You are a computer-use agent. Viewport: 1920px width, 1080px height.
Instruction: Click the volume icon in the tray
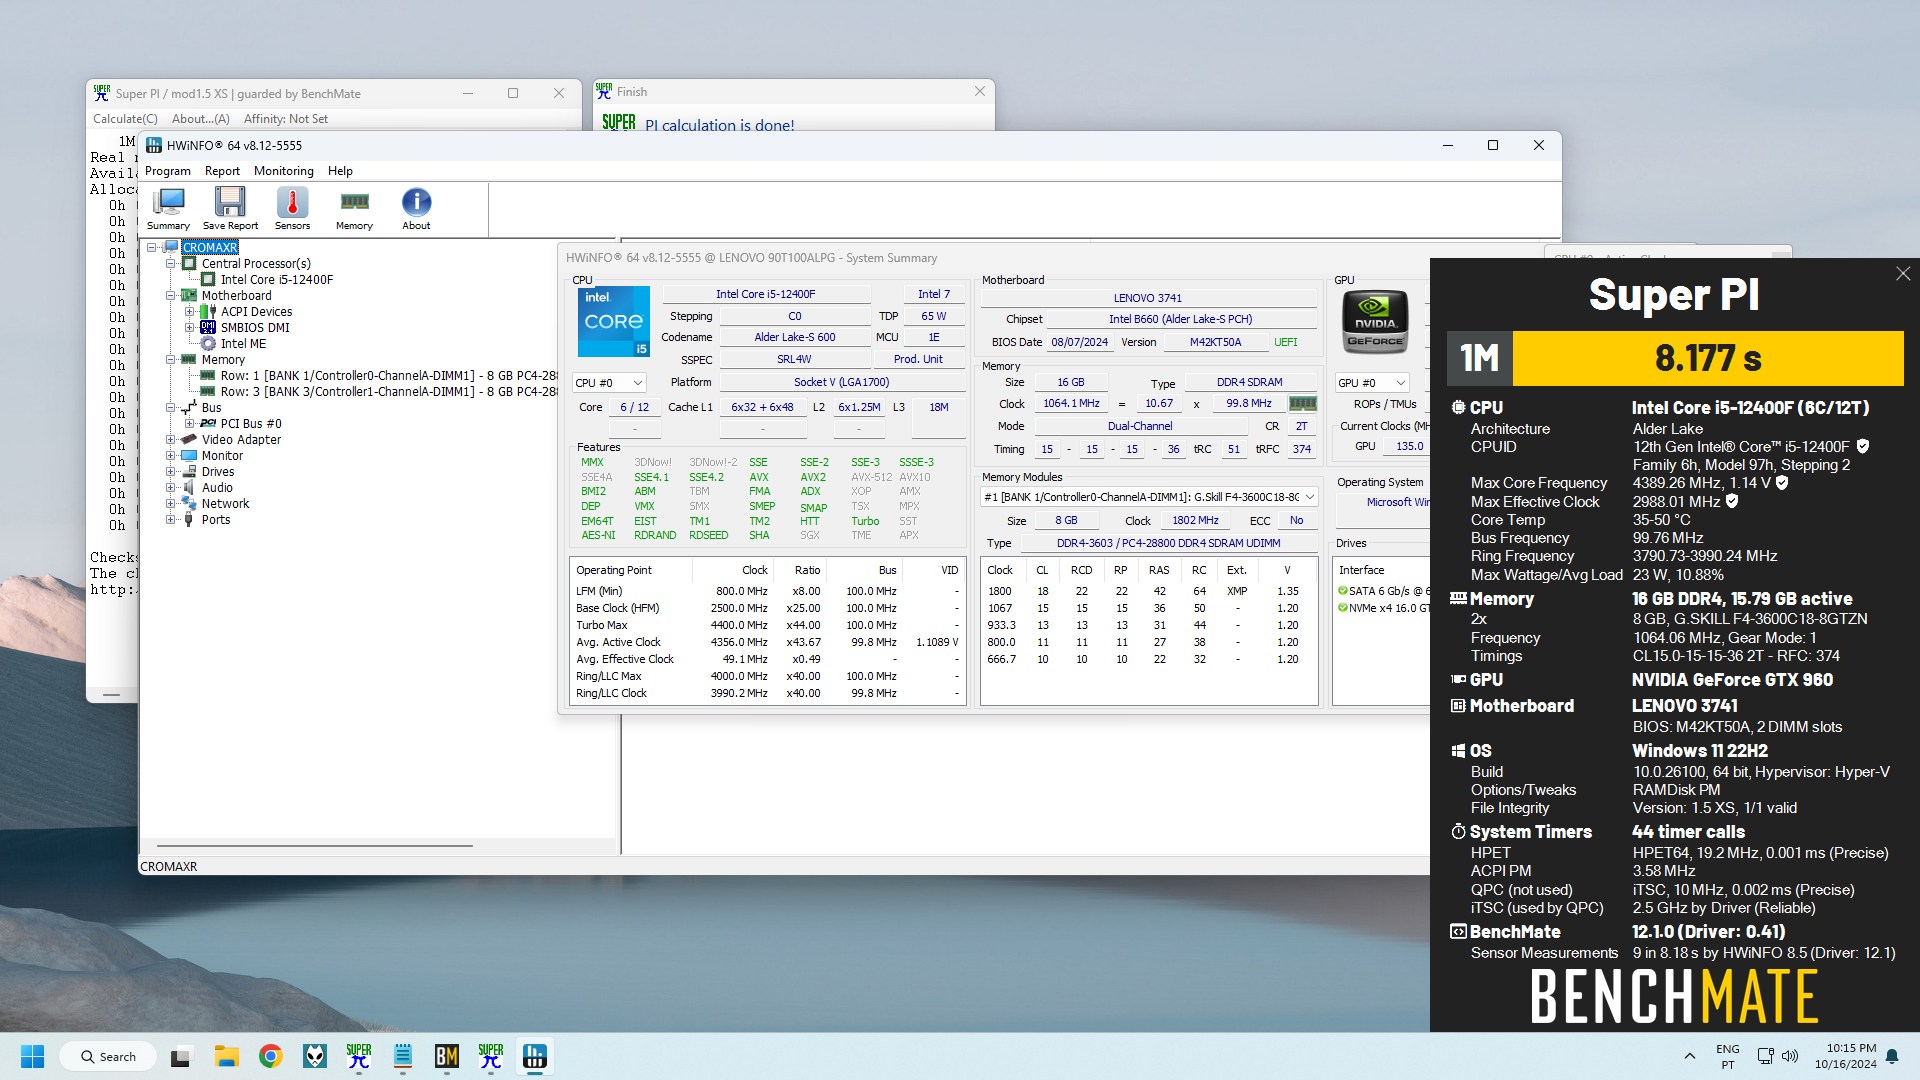1790,1056
